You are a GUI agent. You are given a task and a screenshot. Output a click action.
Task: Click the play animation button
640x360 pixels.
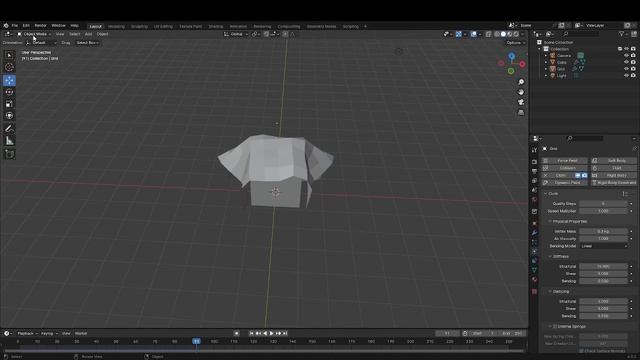coord(271,333)
